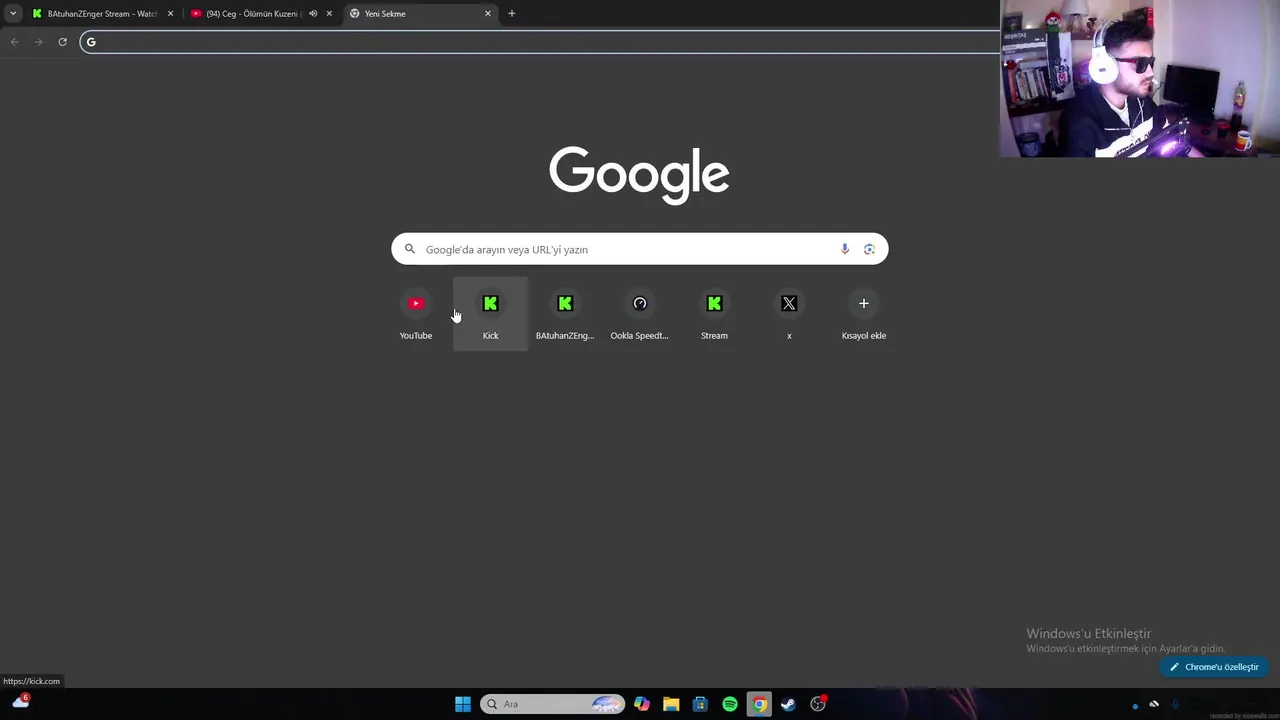Start voice search with the microphone icon
This screenshot has width=1280, height=720.
tap(845, 249)
